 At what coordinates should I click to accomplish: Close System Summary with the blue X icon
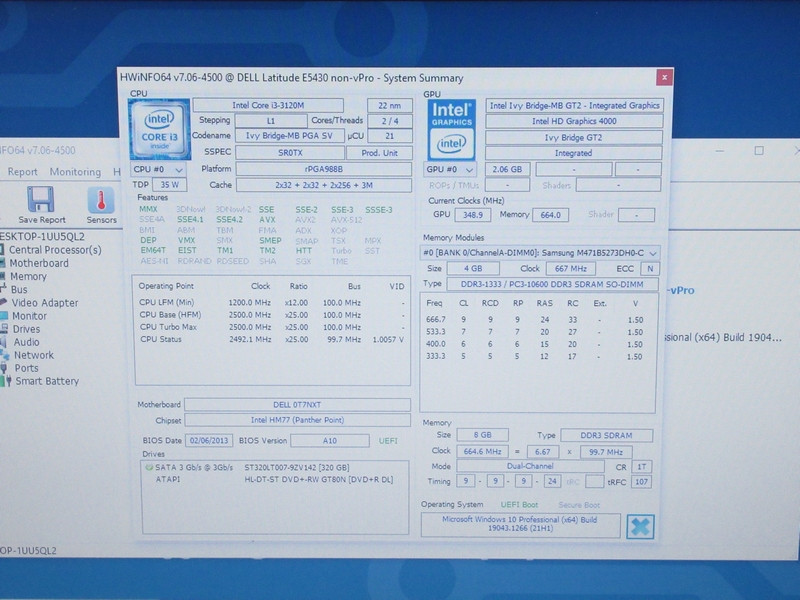(x=640, y=526)
